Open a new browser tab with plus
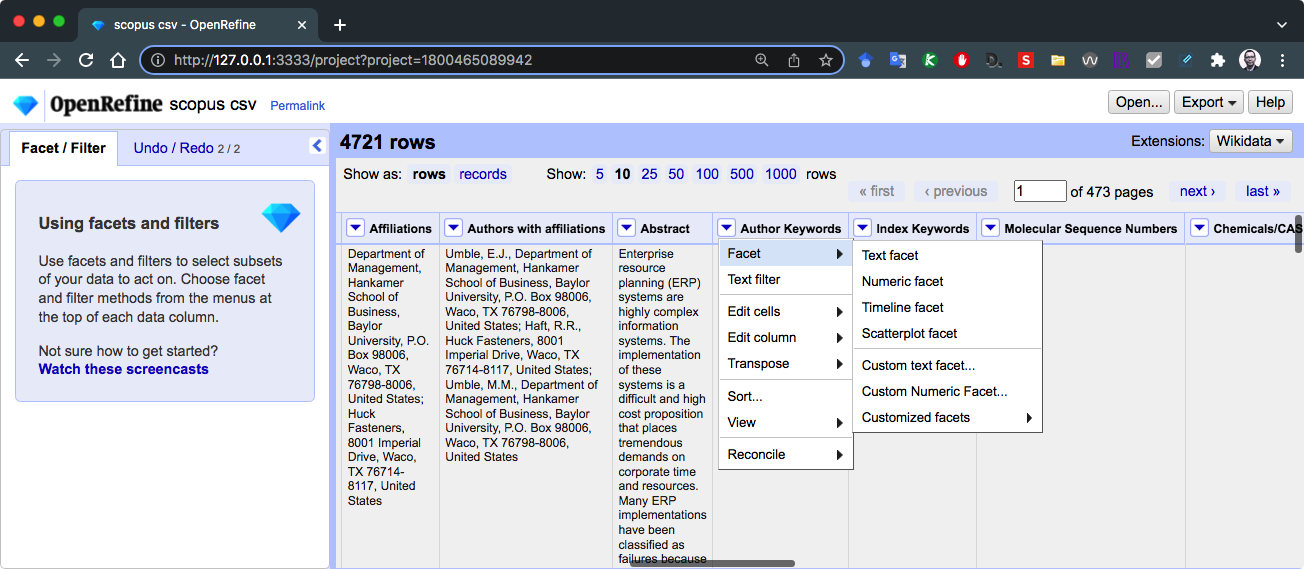The image size is (1304, 569). click(340, 24)
